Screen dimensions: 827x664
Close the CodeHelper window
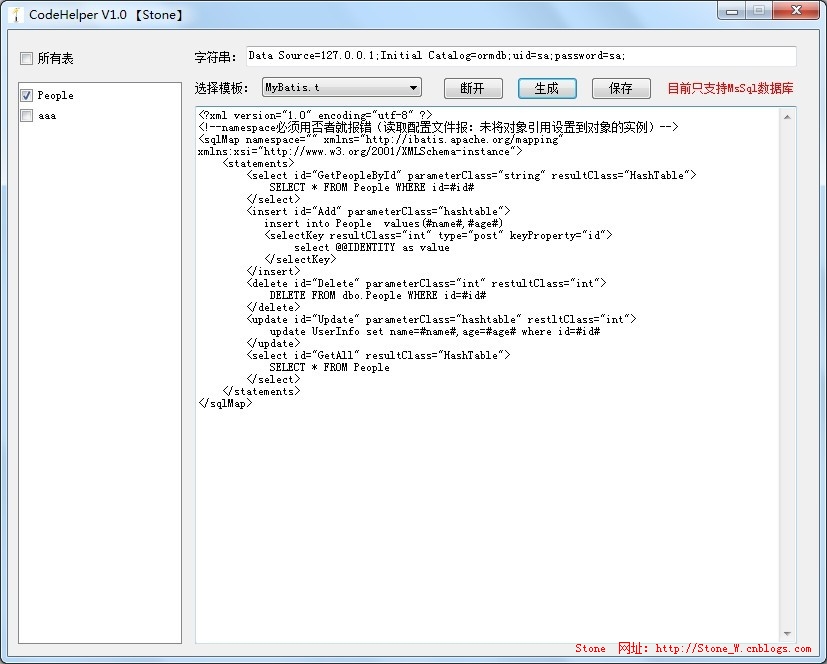(795, 11)
